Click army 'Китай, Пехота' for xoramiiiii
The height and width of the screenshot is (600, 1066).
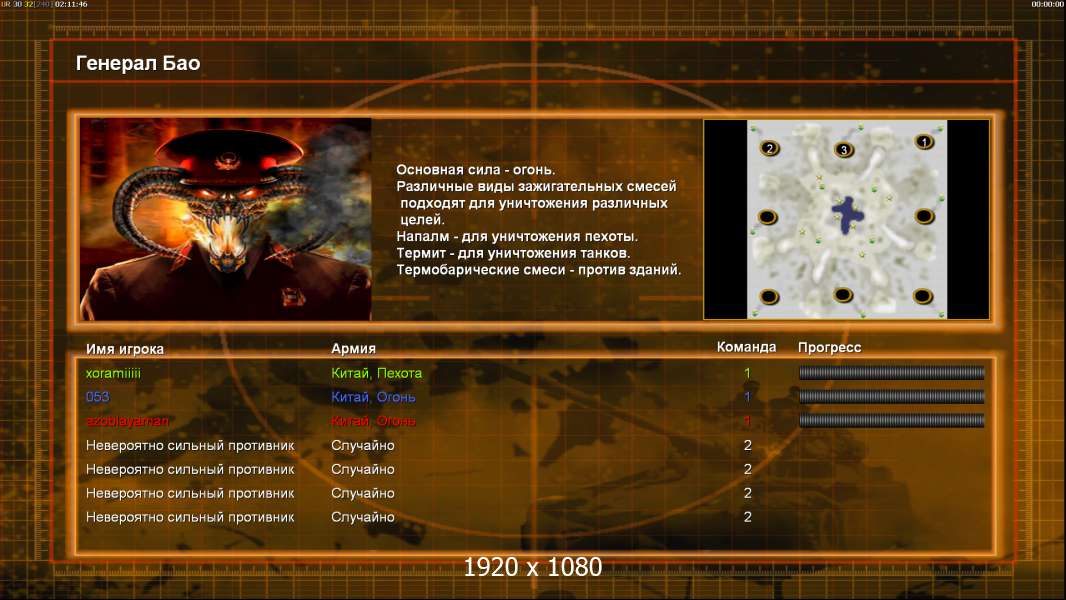click(x=377, y=373)
